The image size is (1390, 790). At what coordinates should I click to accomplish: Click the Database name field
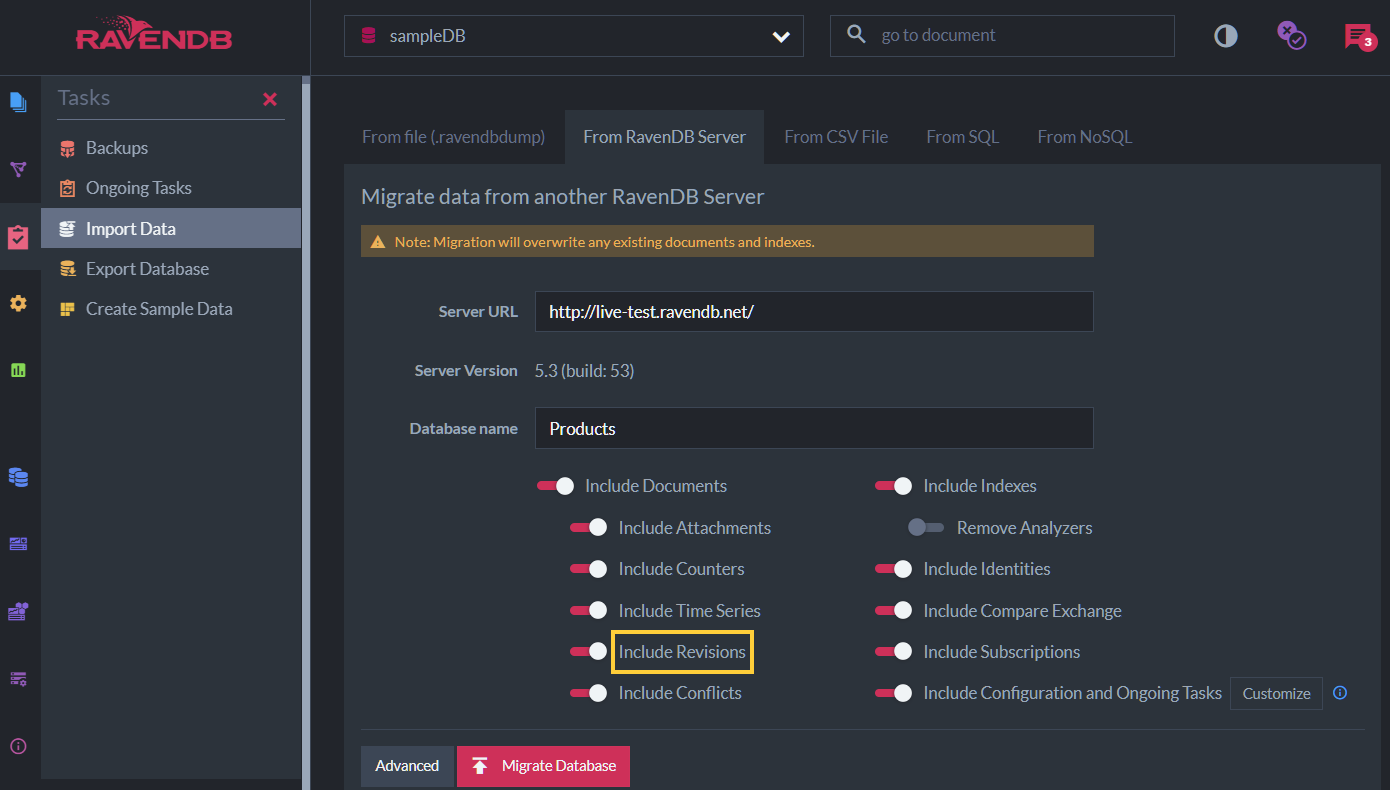814,428
